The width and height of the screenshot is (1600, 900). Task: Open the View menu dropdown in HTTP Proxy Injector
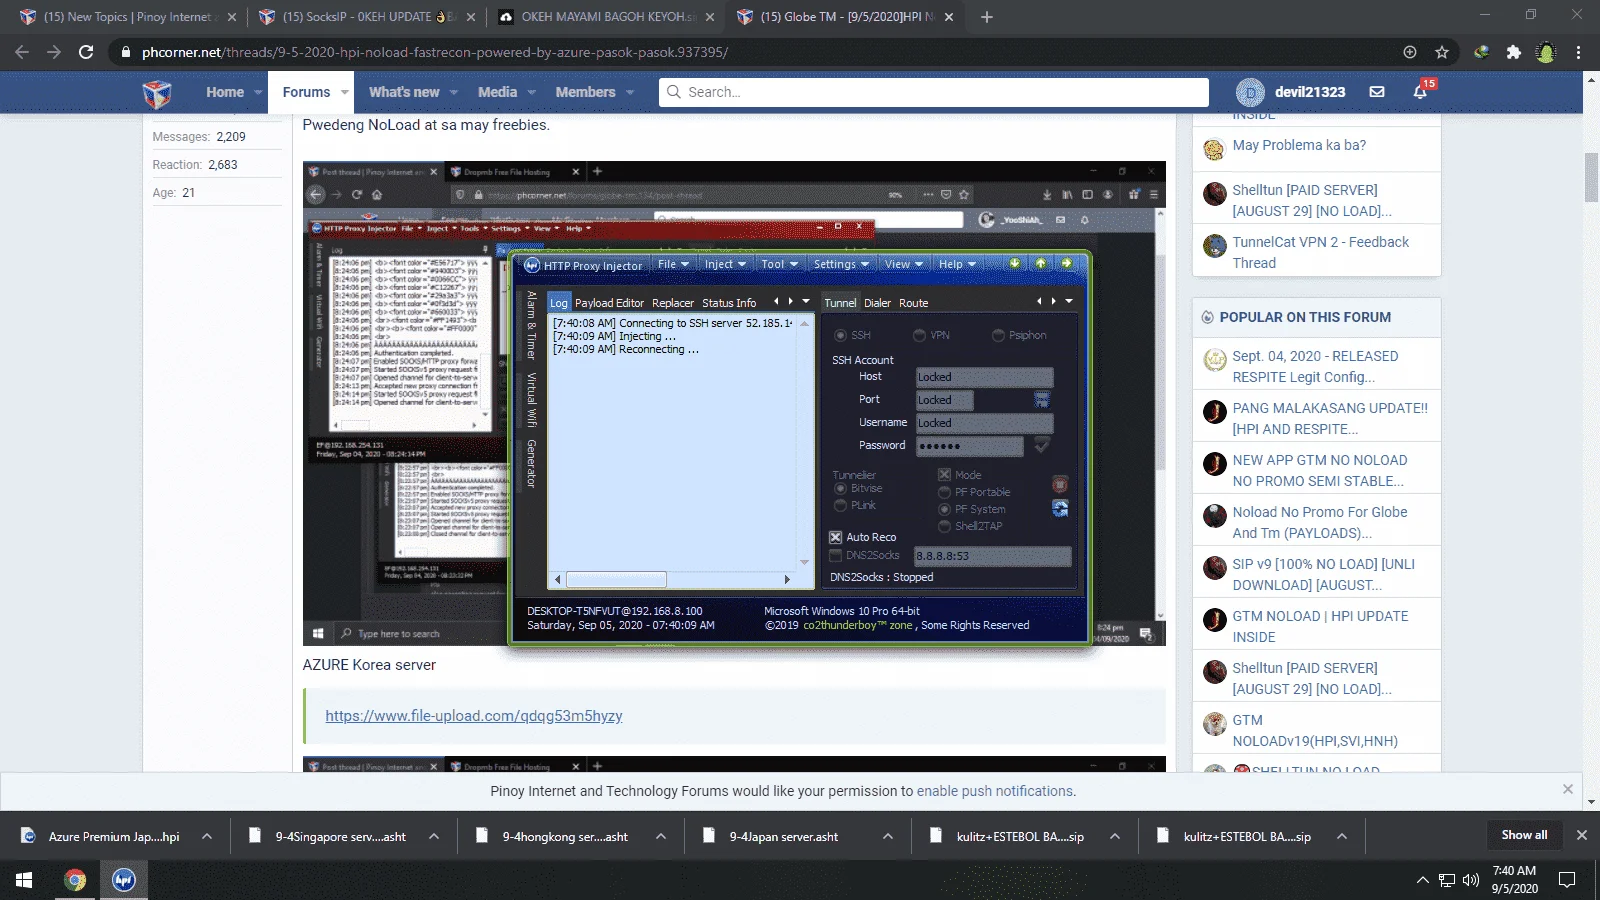903,264
